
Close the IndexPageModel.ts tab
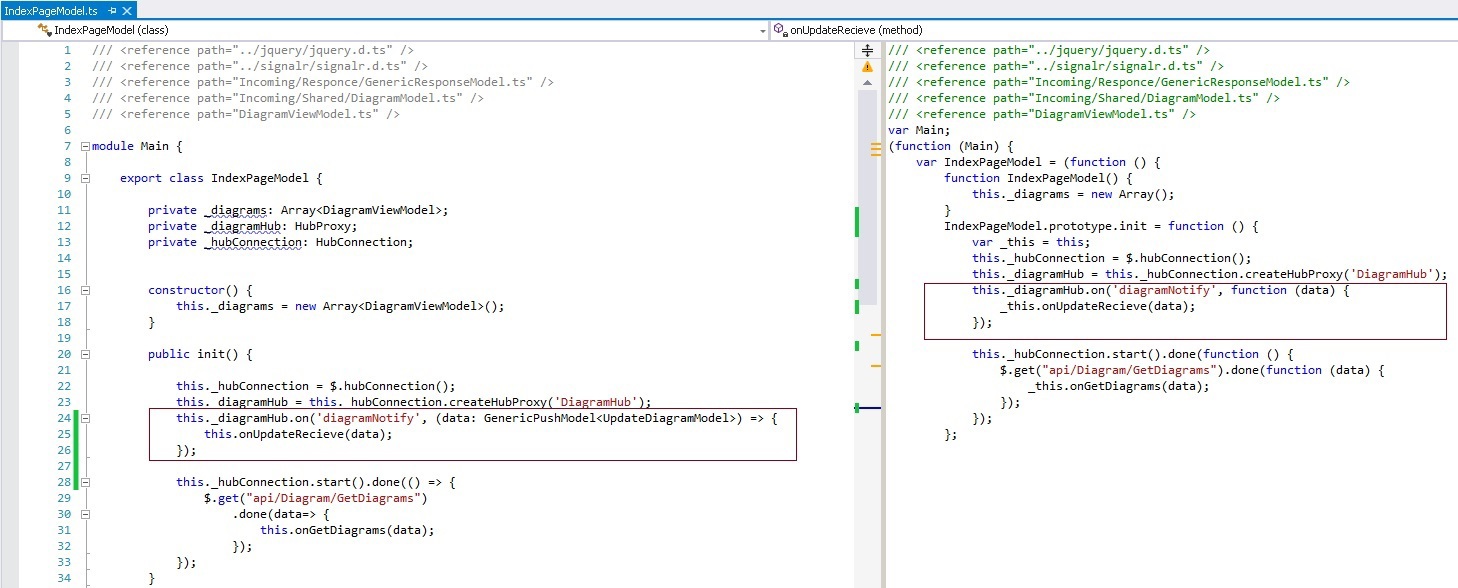[126, 9]
